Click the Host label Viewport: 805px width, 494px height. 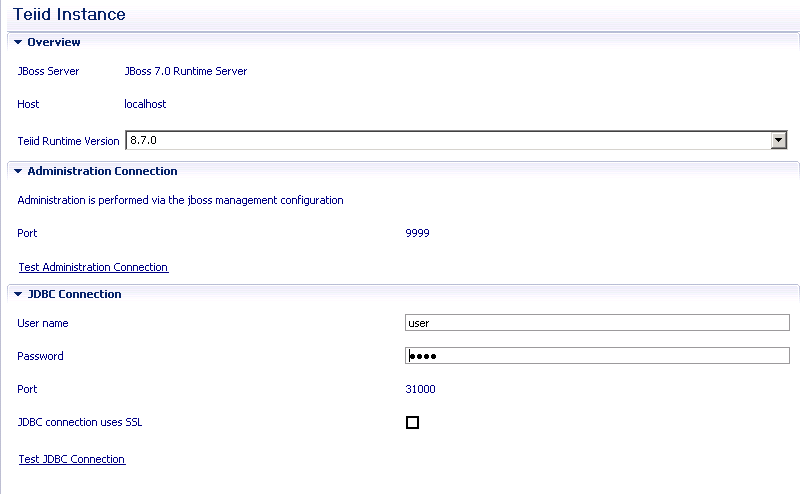click(x=28, y=104)
